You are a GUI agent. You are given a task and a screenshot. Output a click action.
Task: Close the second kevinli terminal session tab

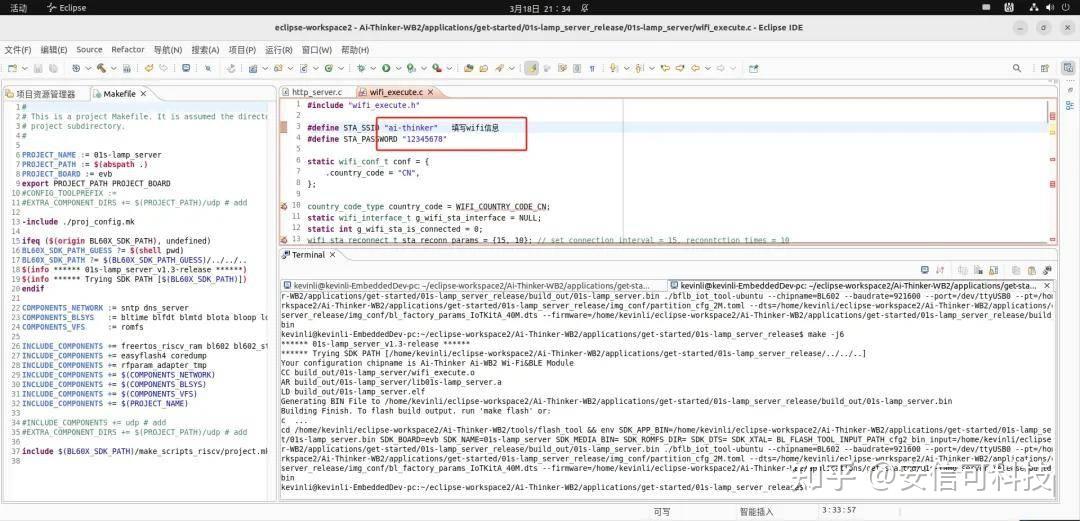(x=1048, y=285)
